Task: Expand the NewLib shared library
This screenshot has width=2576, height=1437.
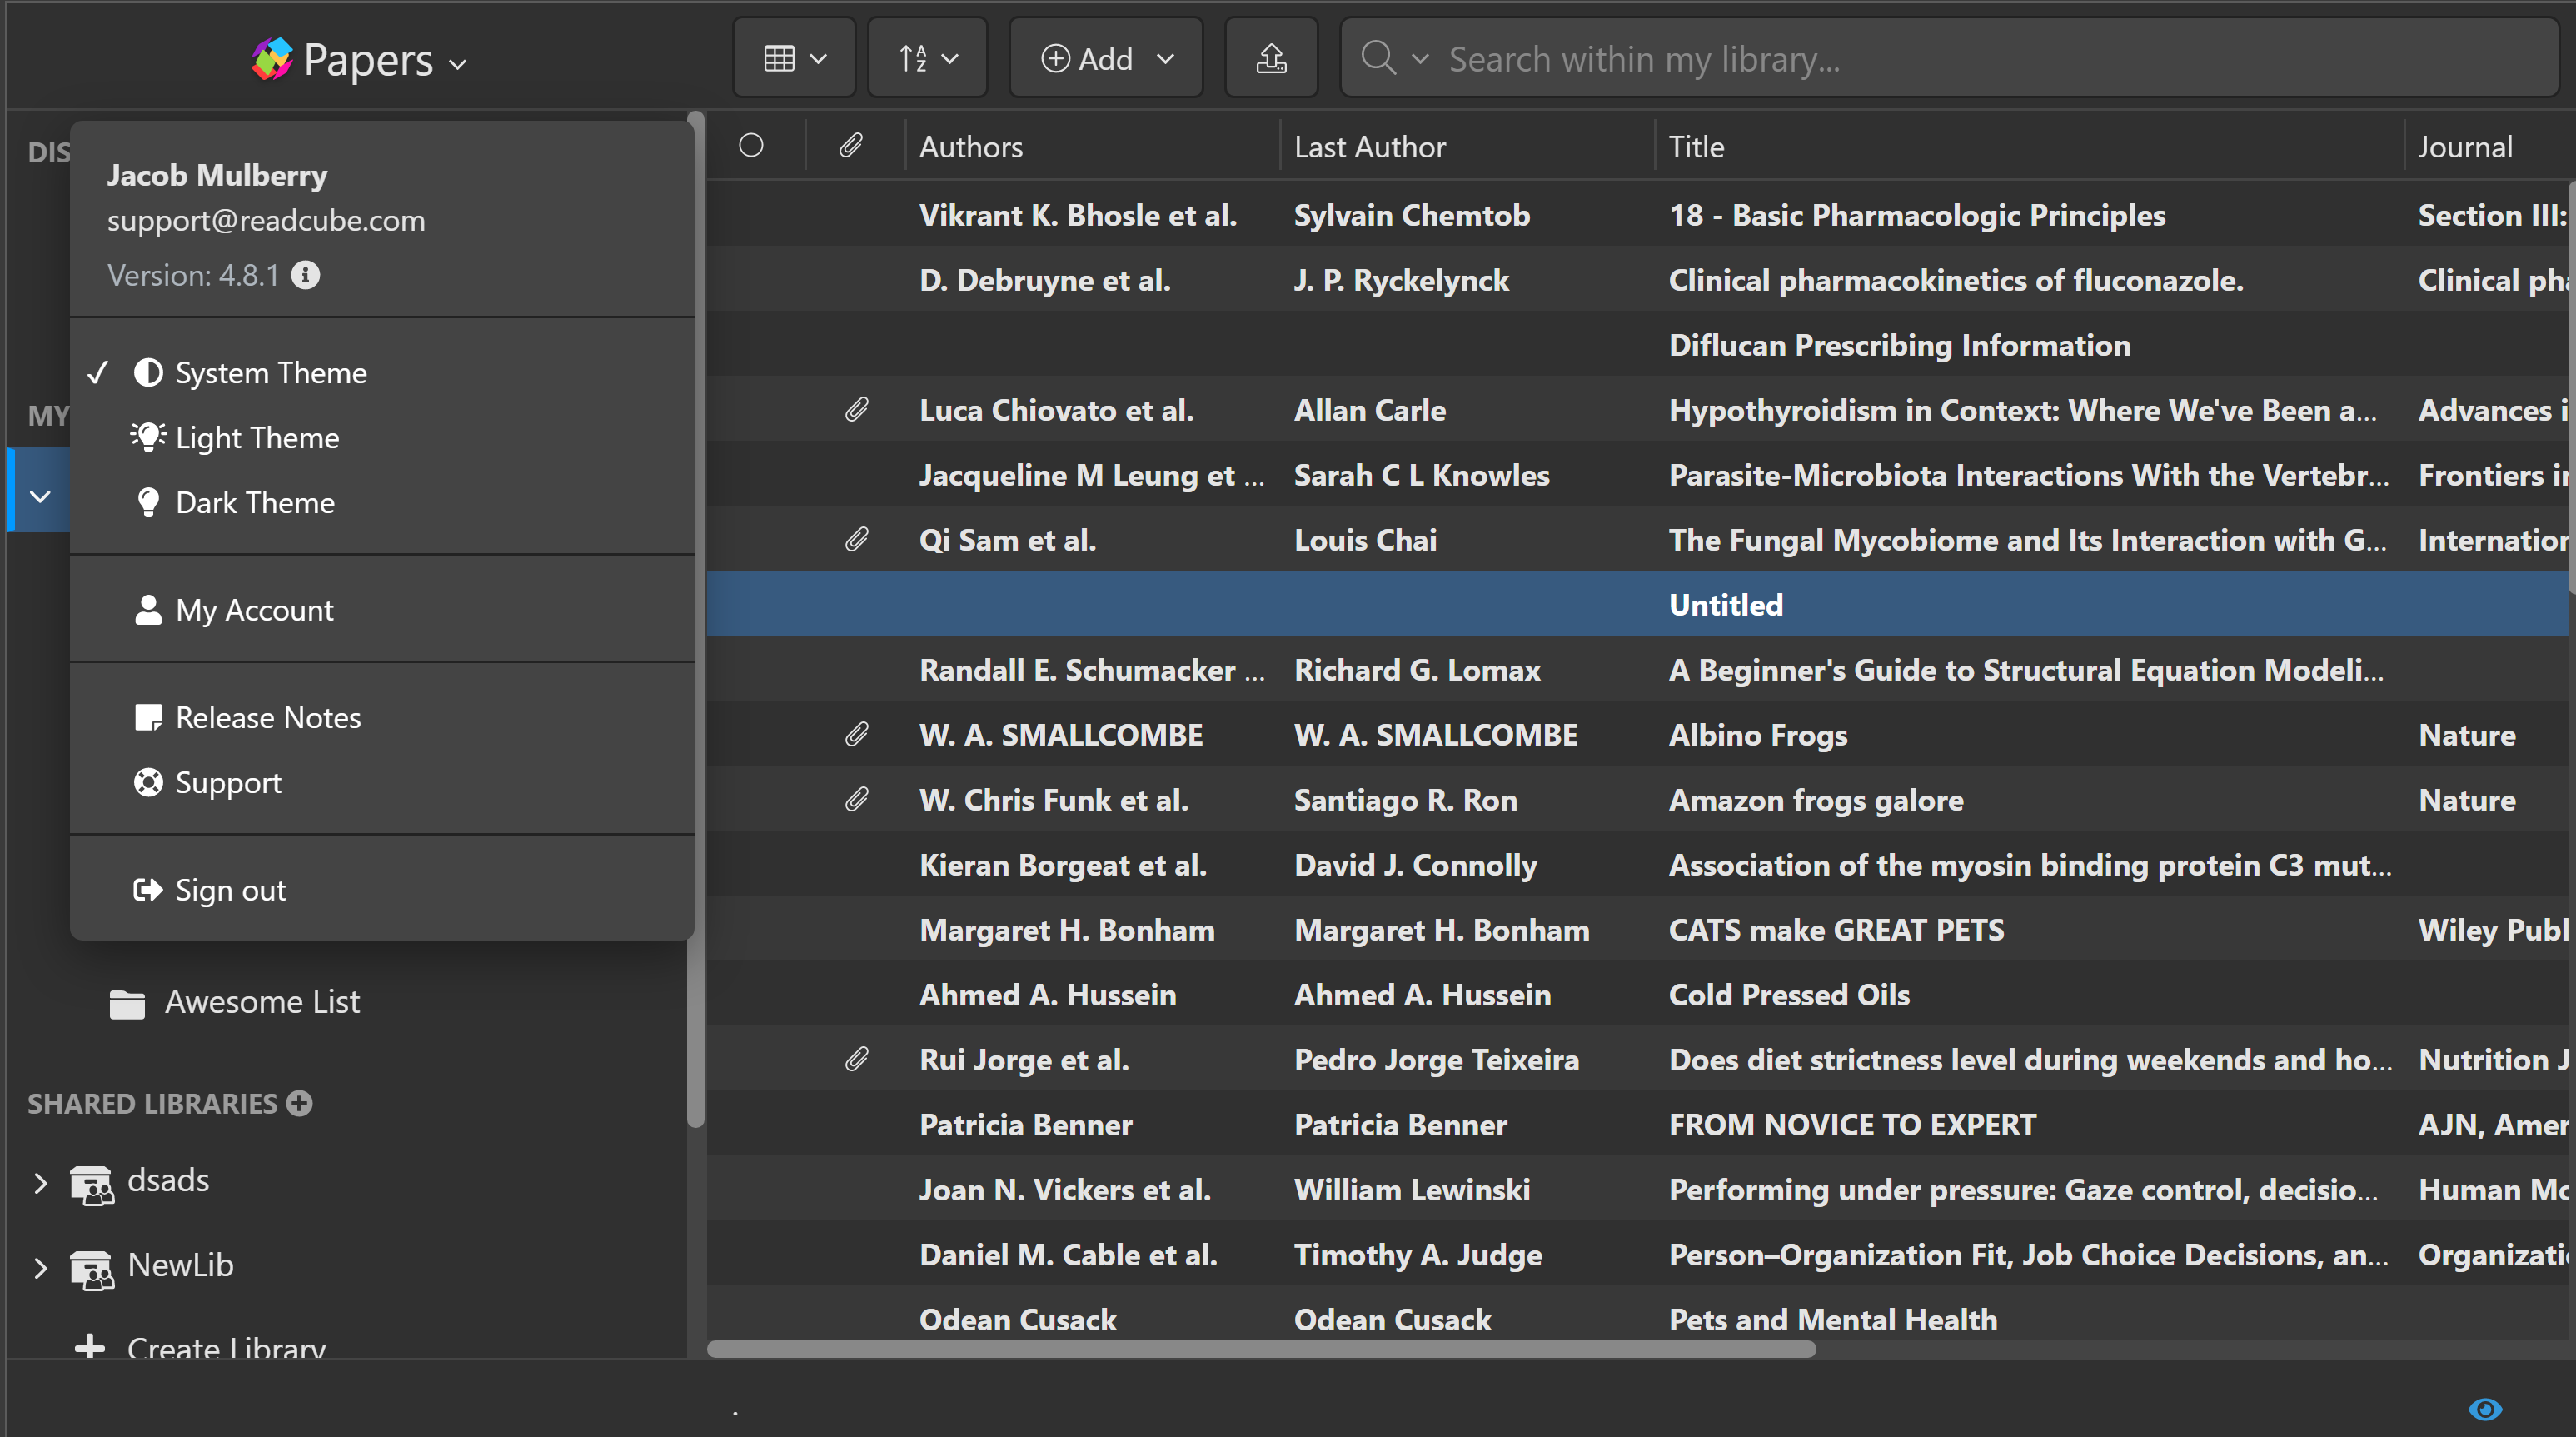Action: pyautogui.click(x=40, y=1267)
